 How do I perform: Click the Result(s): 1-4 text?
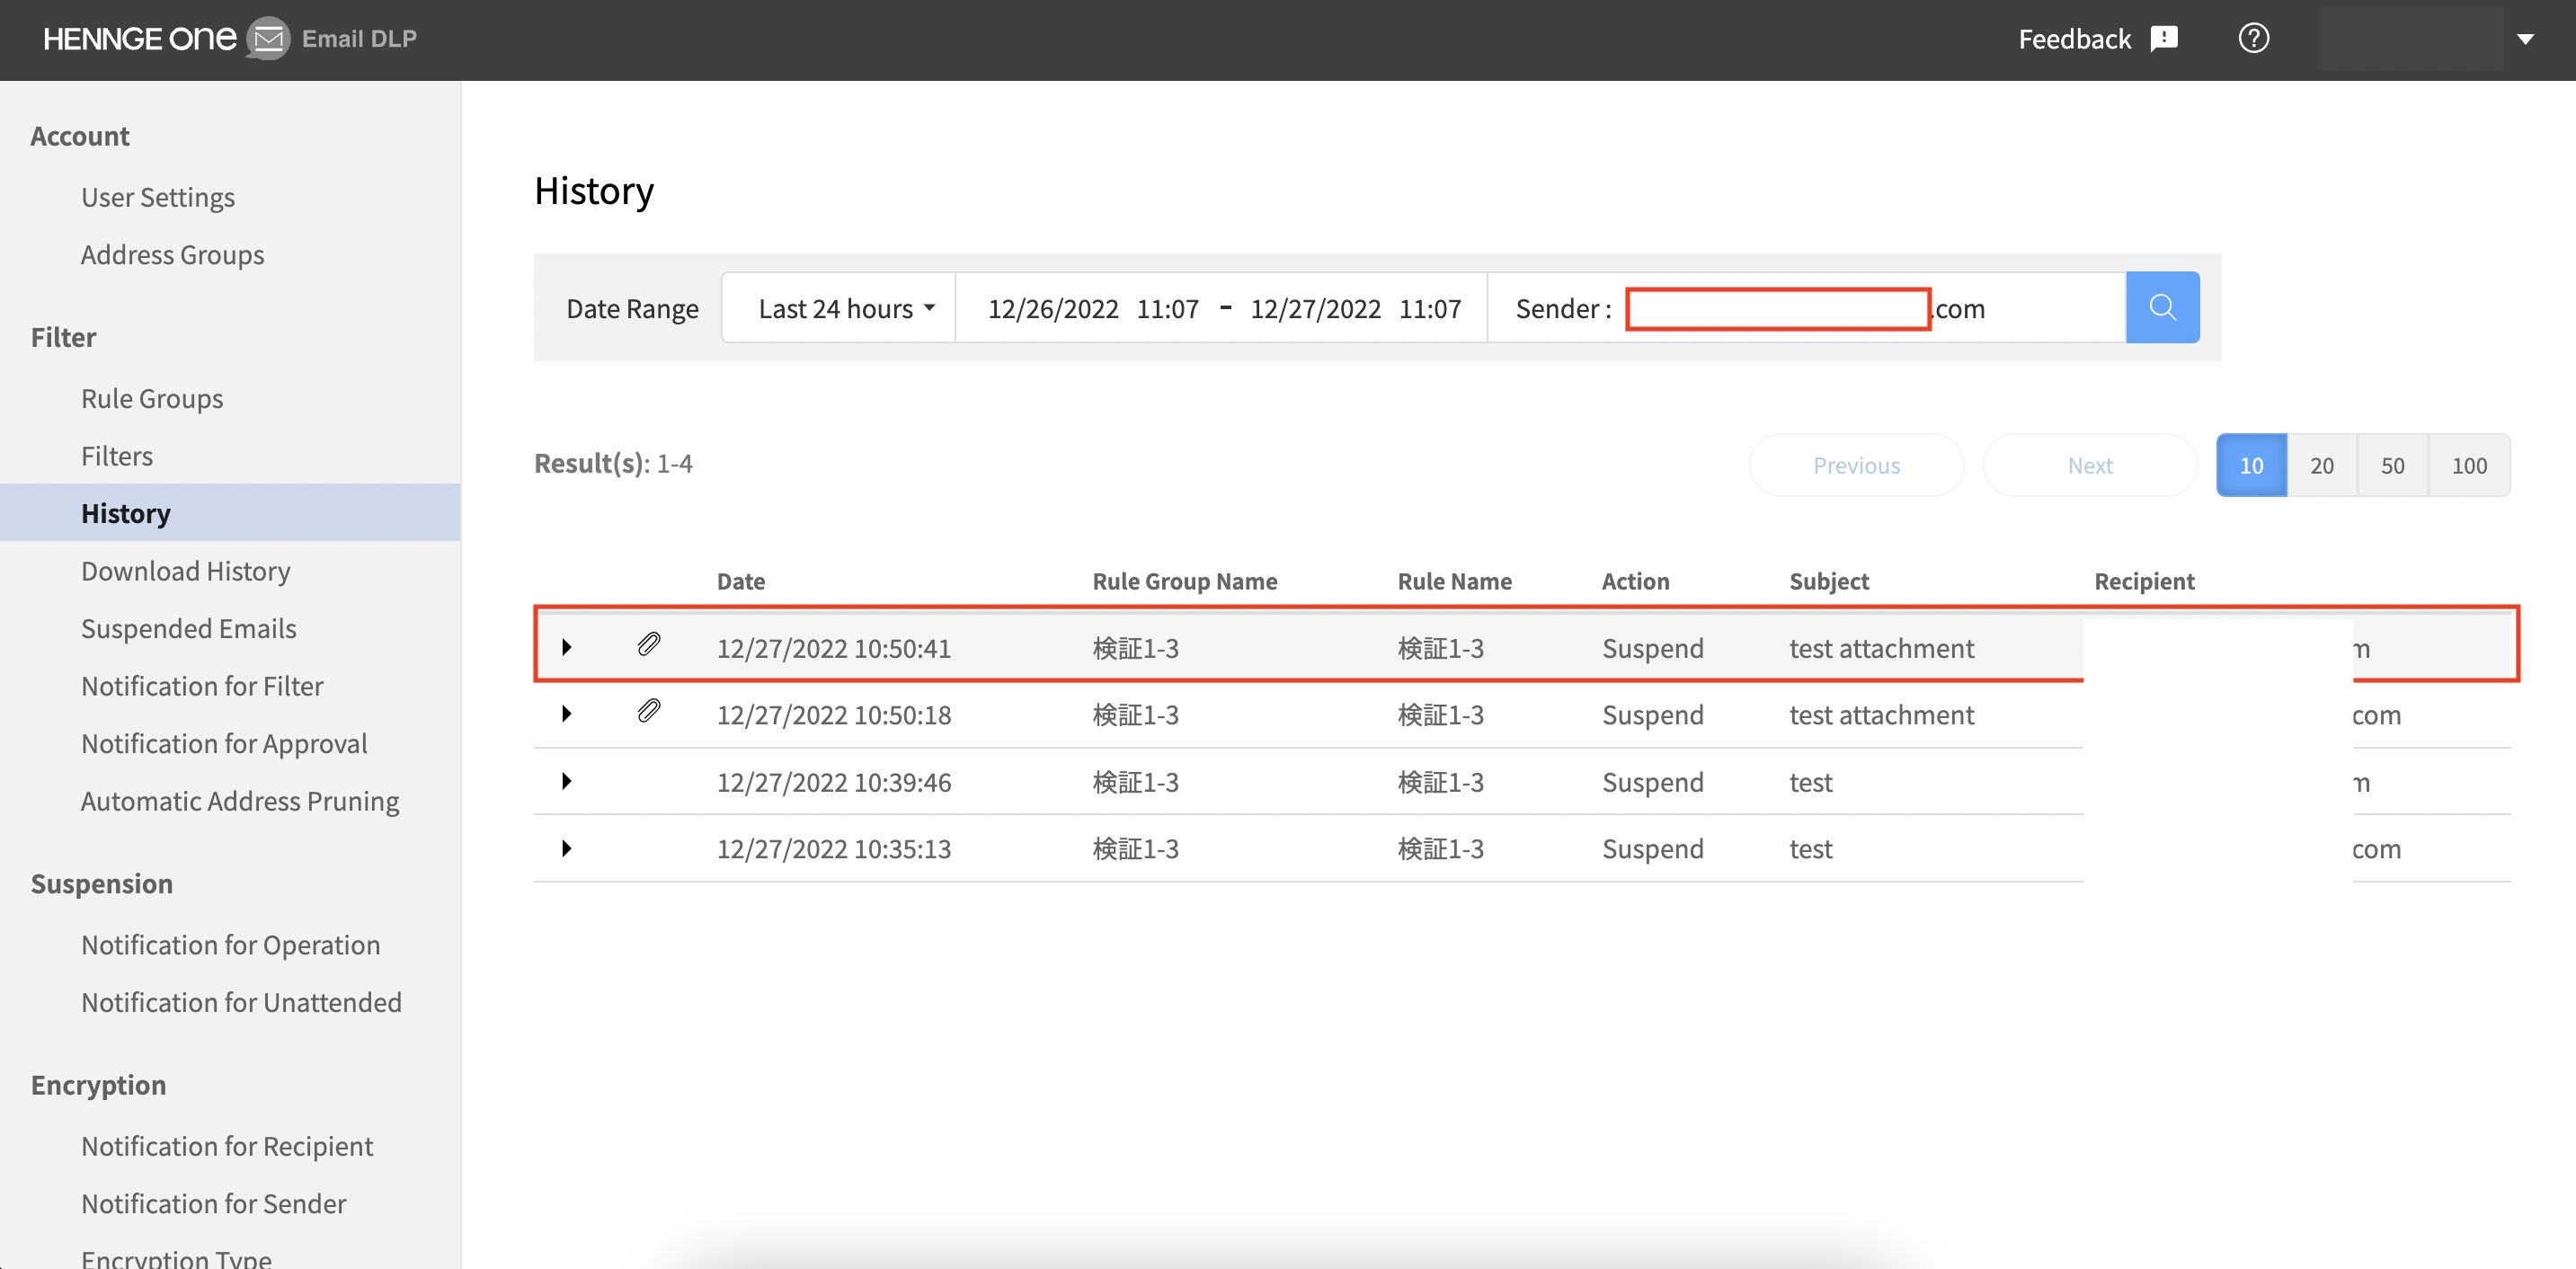pos(613,463)
